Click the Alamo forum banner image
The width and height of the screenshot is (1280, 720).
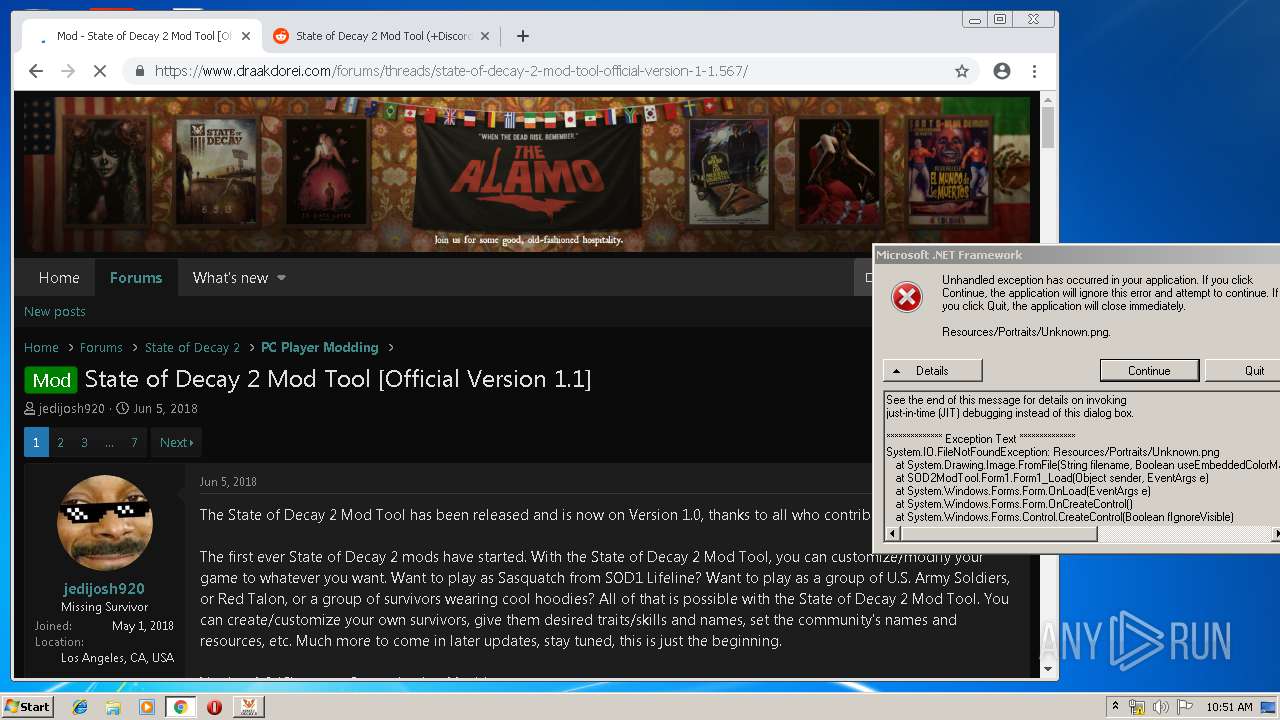point(527,174)
